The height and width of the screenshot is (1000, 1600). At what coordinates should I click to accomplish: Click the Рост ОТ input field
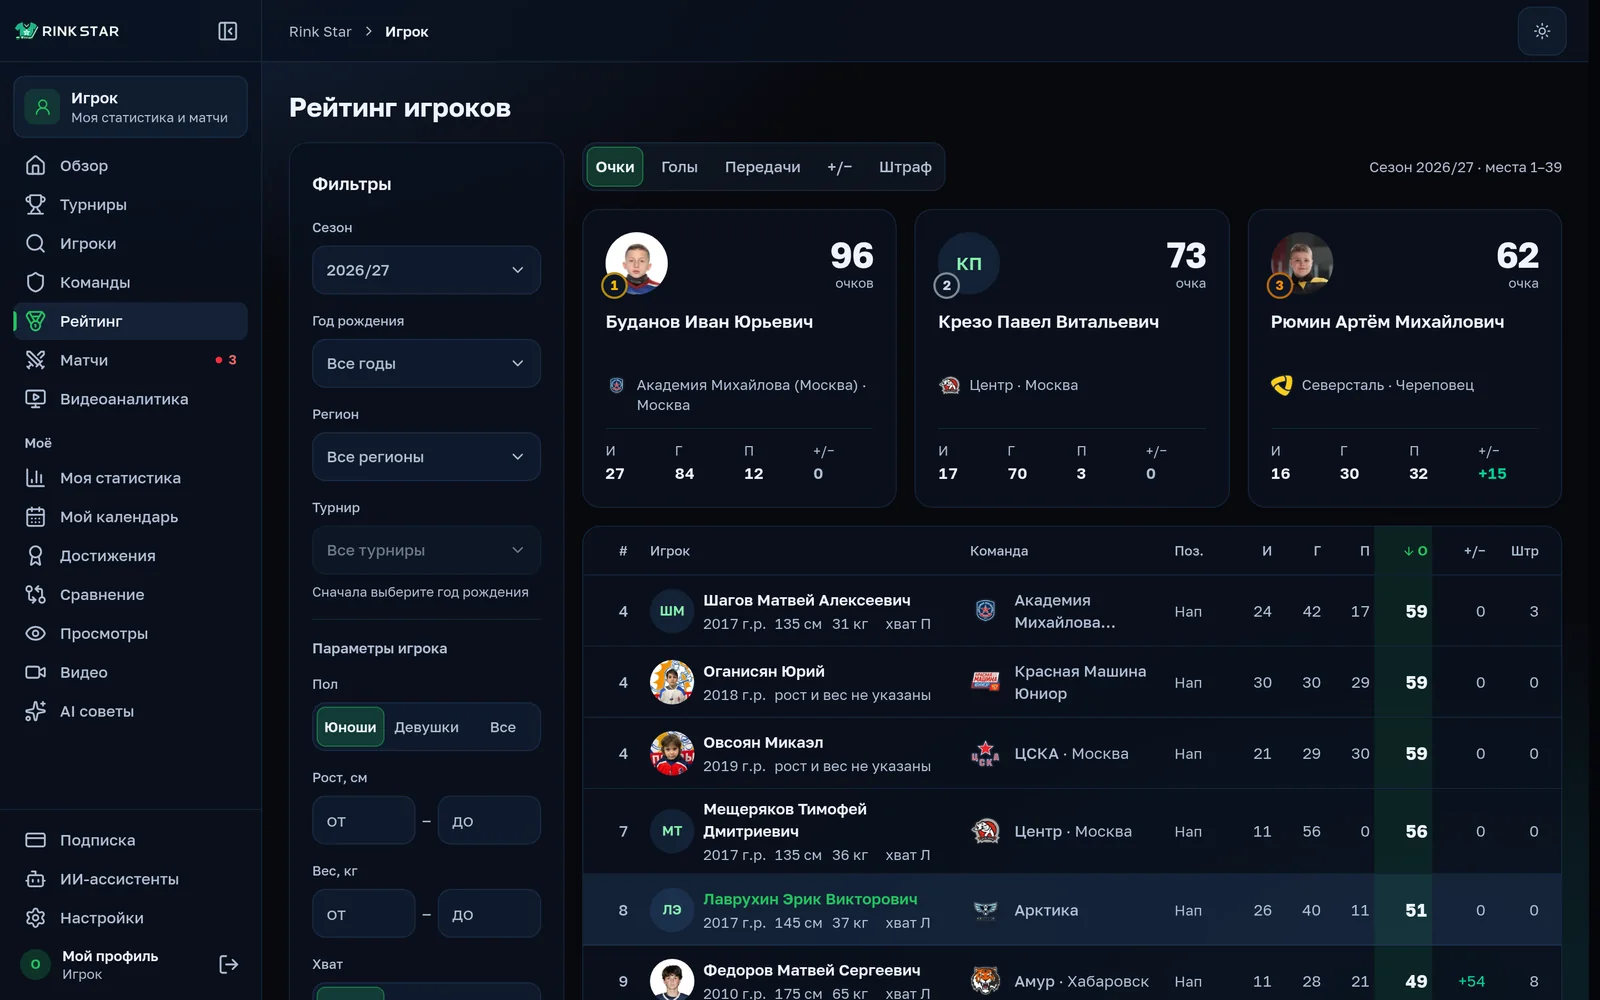[x=363, y=821]
